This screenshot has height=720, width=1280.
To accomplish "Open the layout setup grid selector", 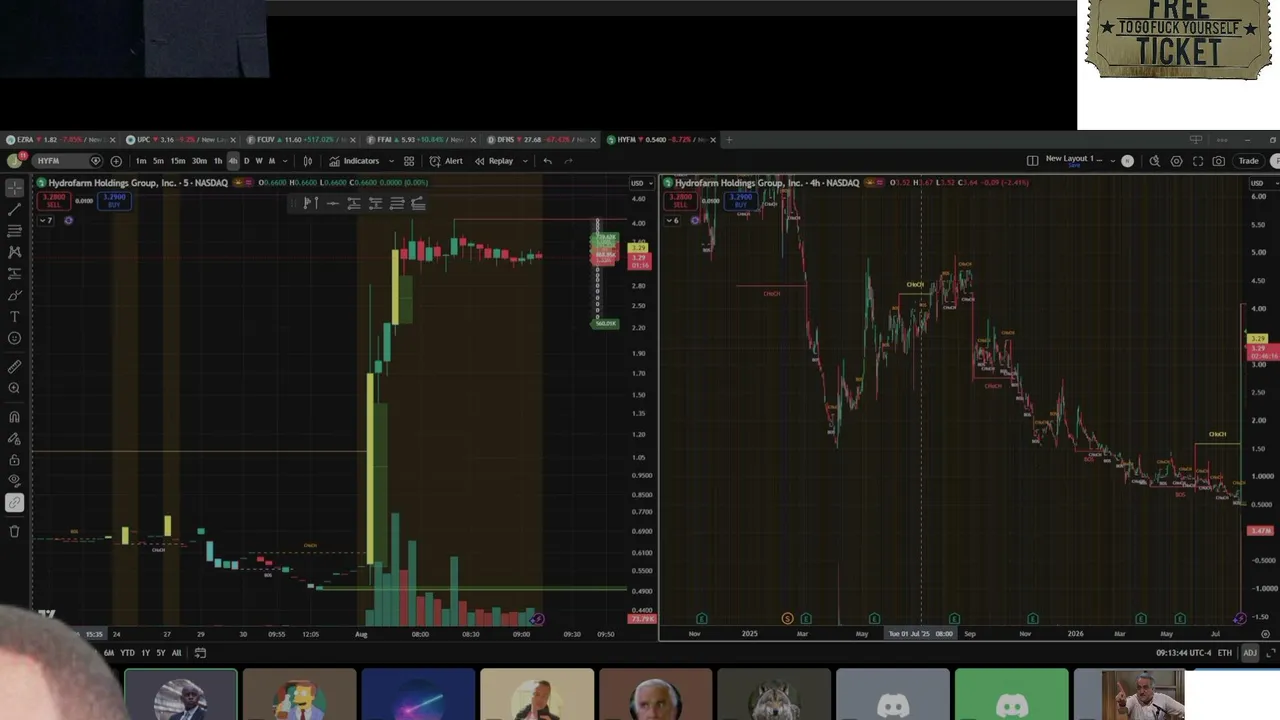I will pyautogui.click(x=1032, y=161).
